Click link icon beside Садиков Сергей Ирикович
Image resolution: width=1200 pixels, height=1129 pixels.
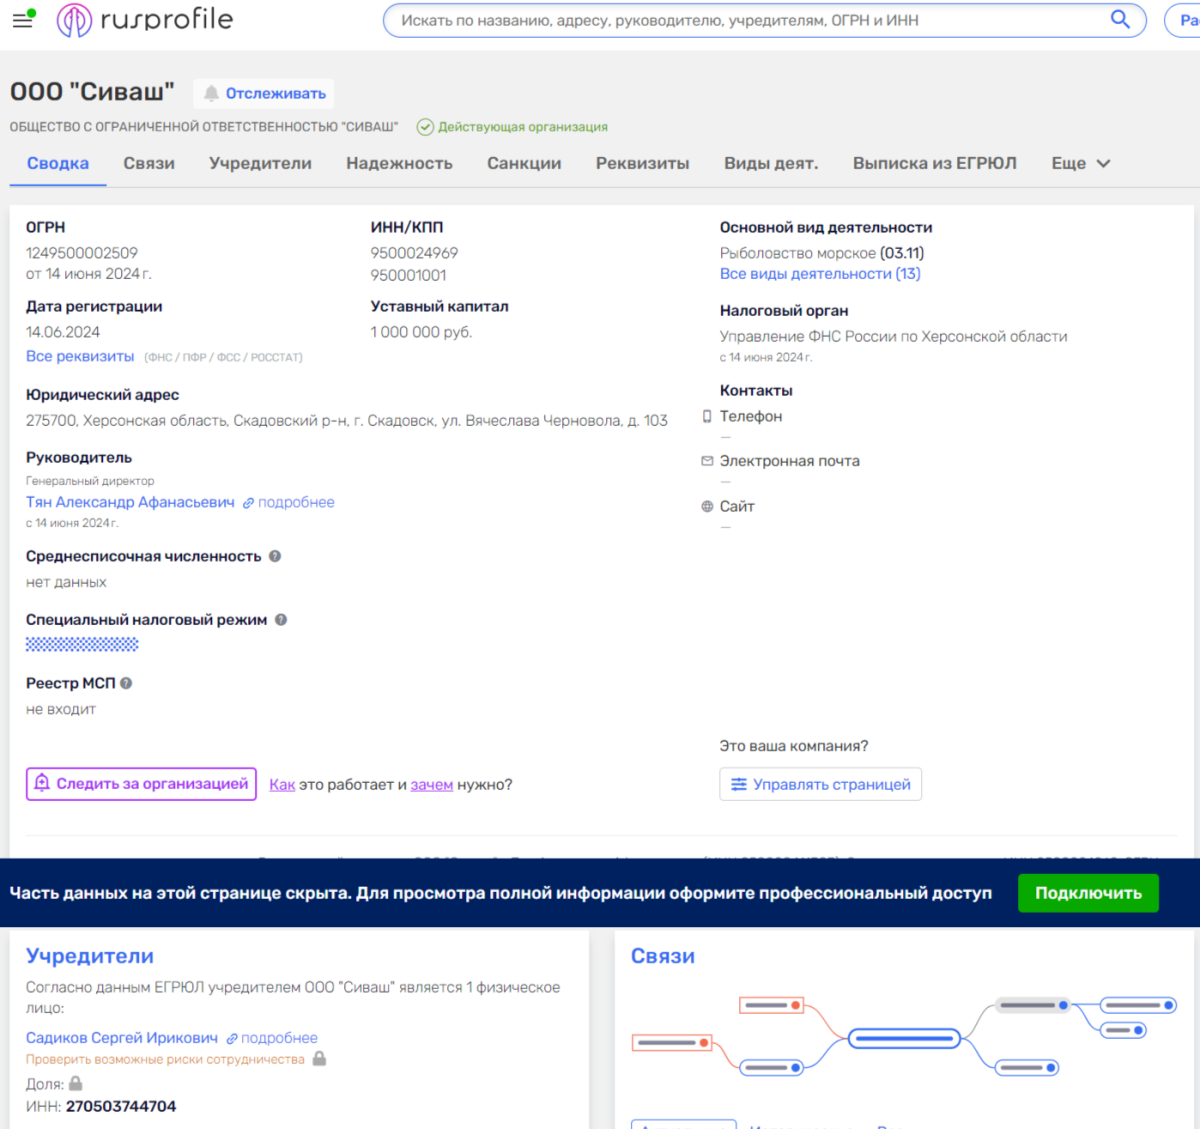coord(232,1039)
